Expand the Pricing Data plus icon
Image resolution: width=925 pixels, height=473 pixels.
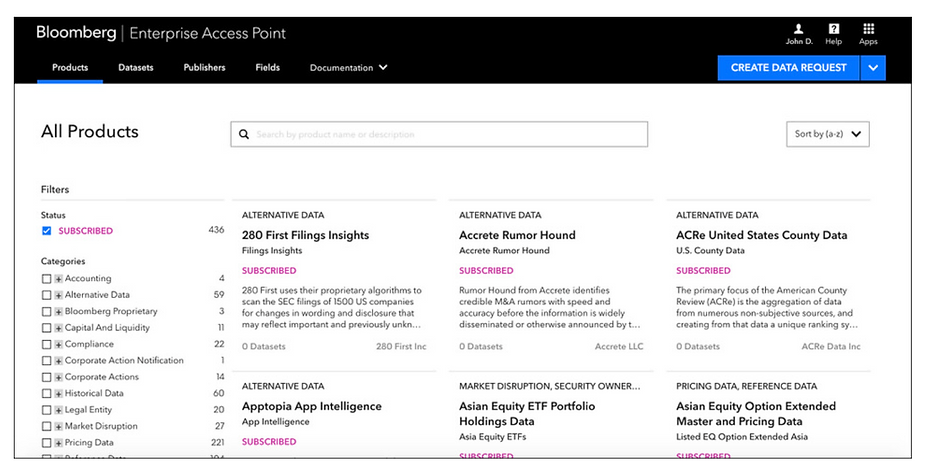pyautogui.click(x=59, y=443)
